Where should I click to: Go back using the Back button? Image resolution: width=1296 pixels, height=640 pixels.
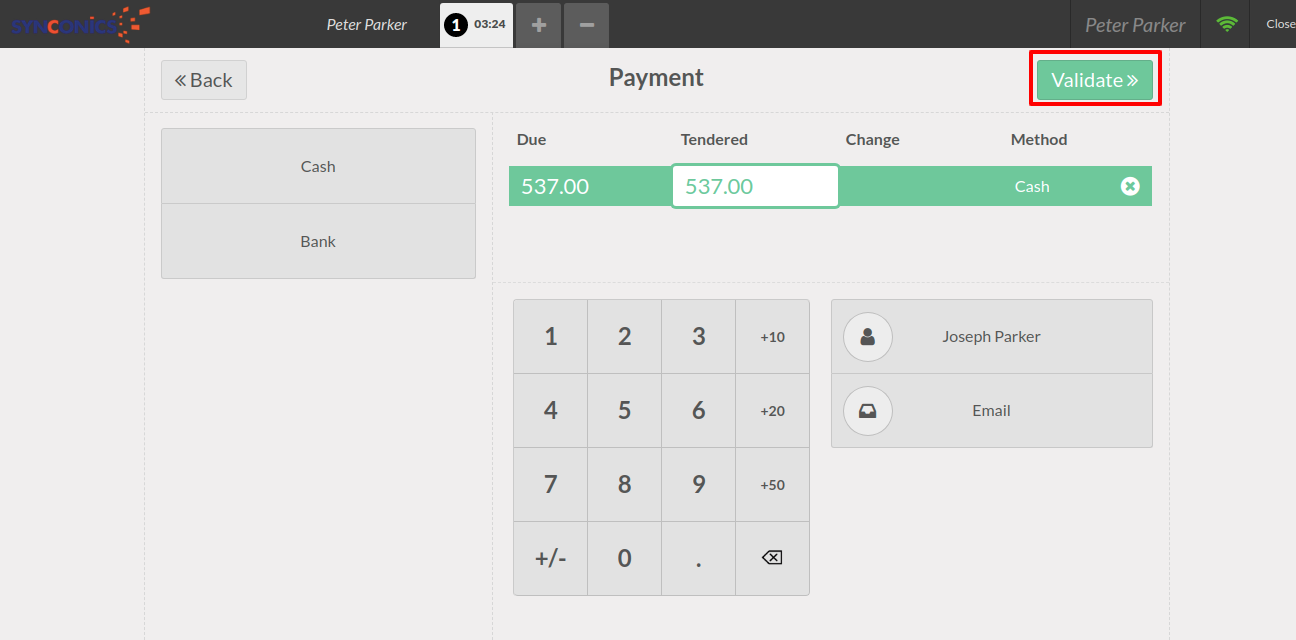(x=204, y=80)
